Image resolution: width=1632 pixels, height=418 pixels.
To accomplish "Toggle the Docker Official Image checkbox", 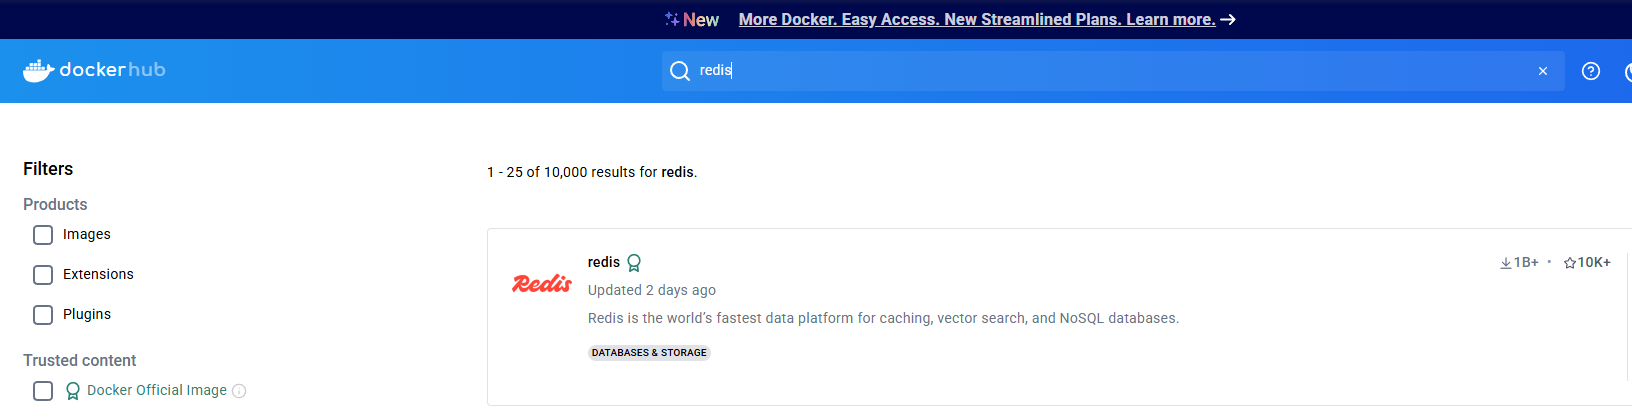I will 43,391.
